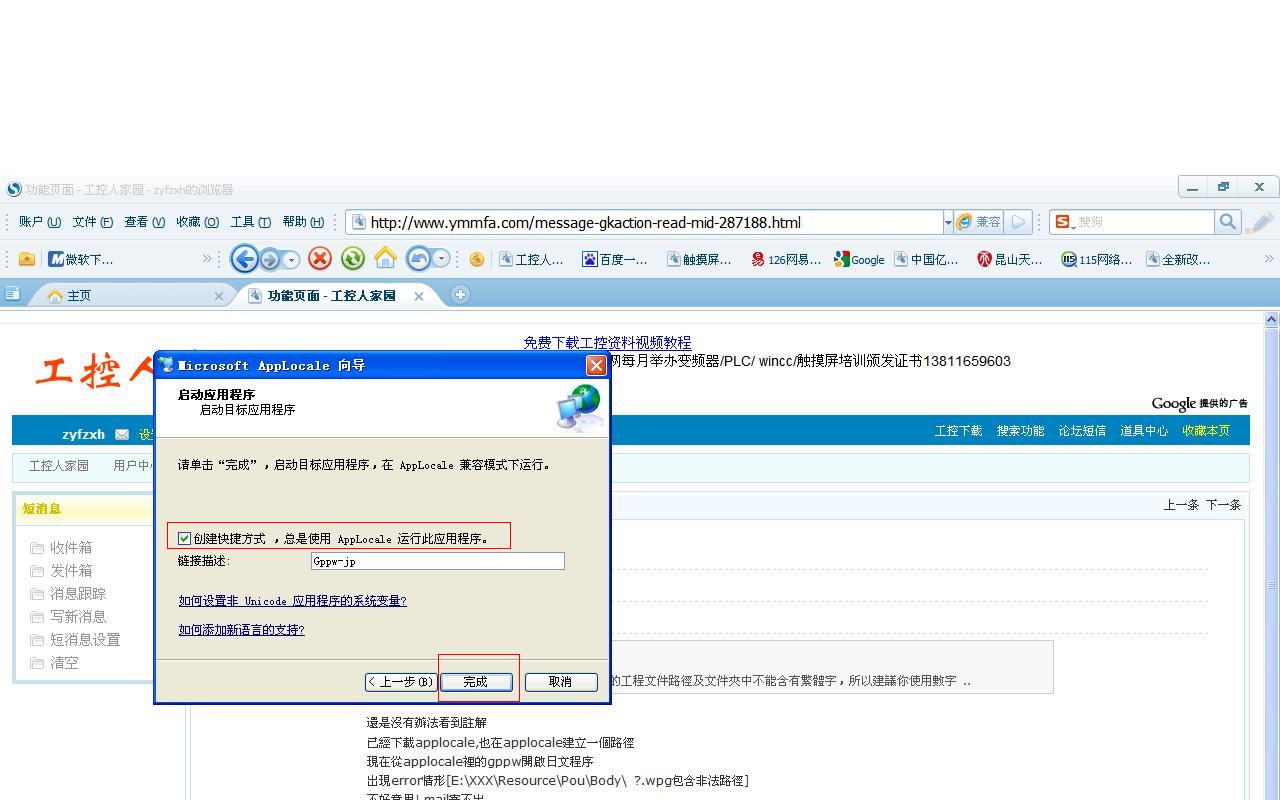This screenshot has height=800, width=1280.
Task: Open the 工具(T) menu
Action: 250,222
